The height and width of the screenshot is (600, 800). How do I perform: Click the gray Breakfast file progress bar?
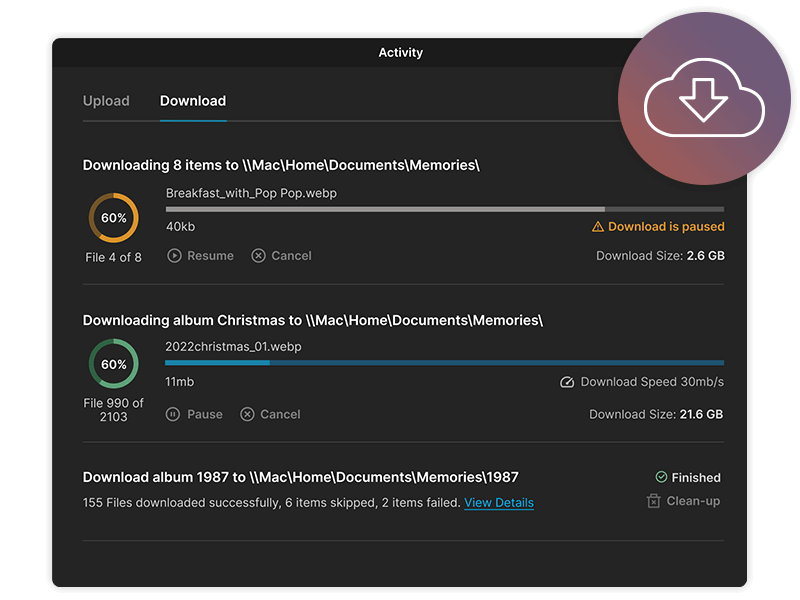point(445,209)
